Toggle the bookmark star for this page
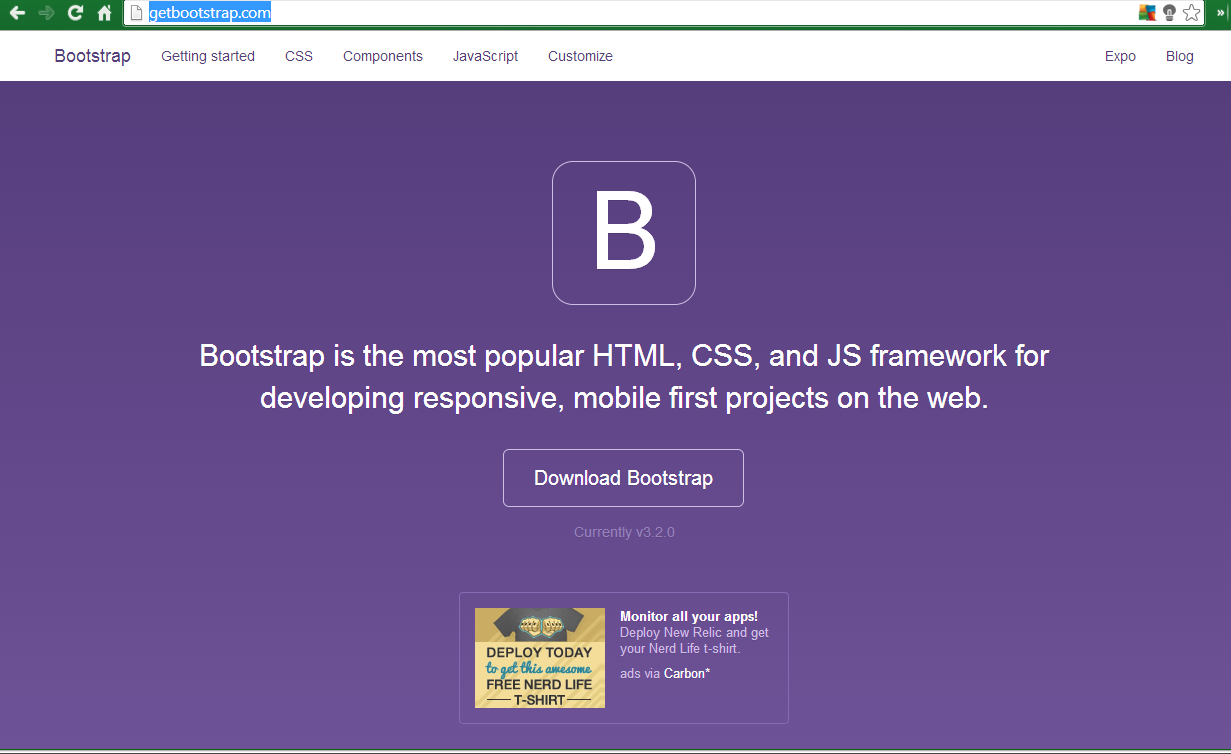Screen dimensions: 1231x754 pos(1191,13)
